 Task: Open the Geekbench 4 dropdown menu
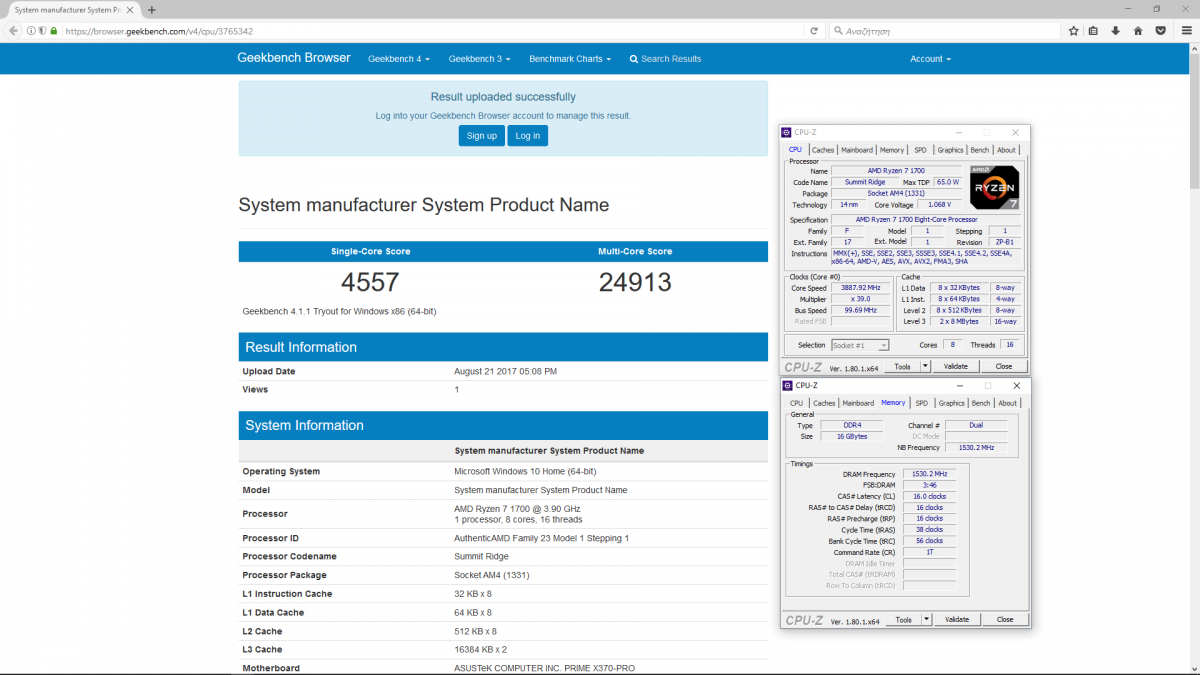[x=399, y=59]
